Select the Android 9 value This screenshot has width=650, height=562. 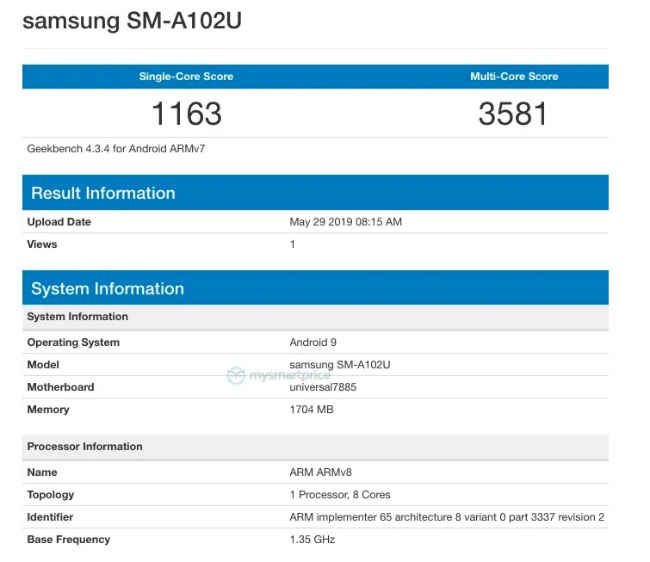click(313, 342)
